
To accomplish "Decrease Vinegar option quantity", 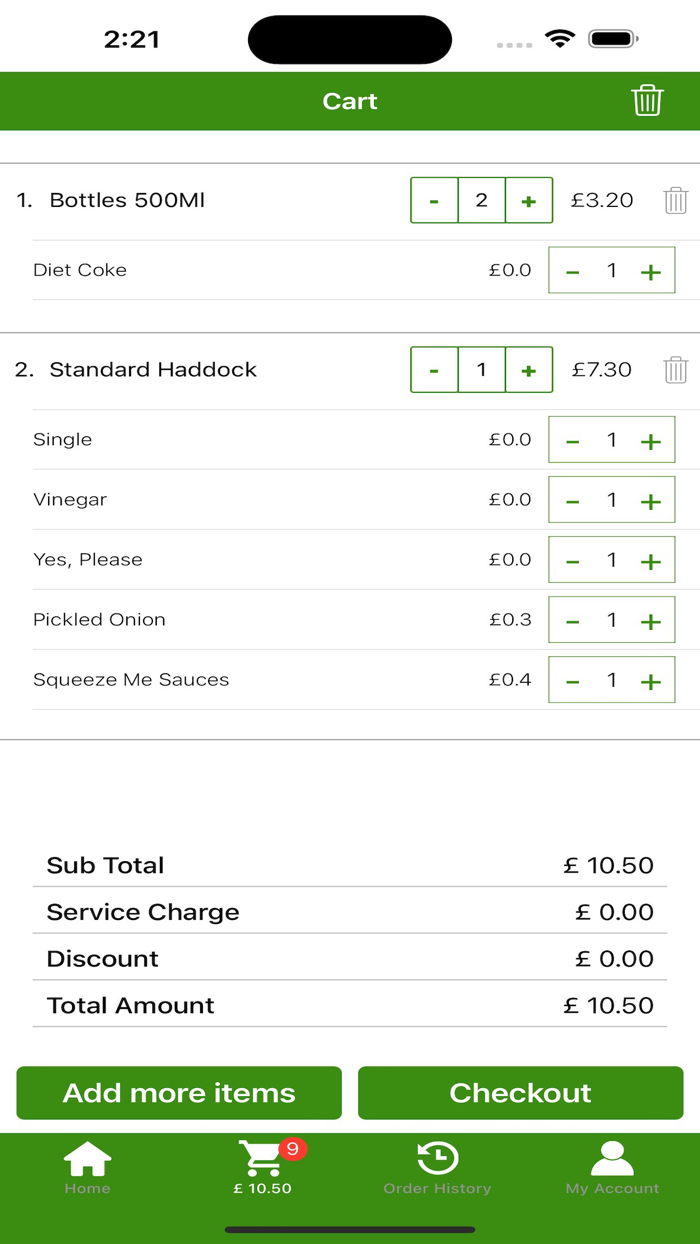I will coord(573,501).
